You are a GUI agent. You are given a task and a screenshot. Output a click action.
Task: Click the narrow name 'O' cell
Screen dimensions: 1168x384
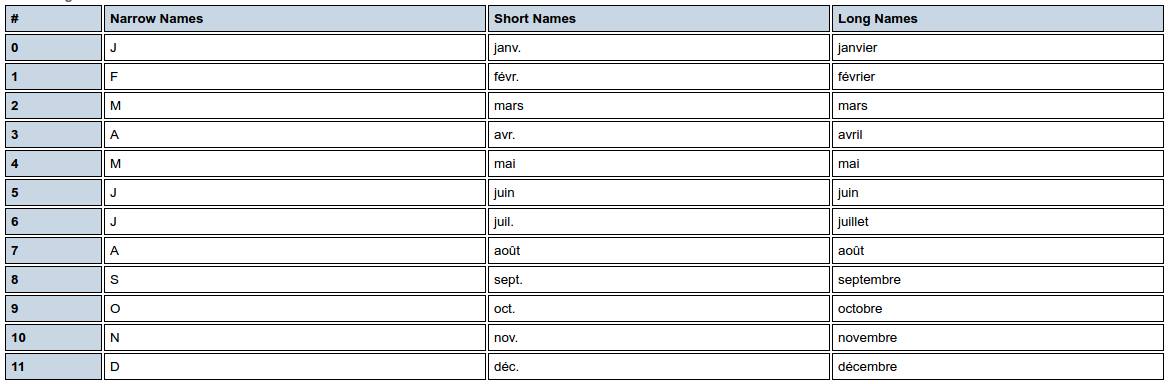[x=295, y=309]
